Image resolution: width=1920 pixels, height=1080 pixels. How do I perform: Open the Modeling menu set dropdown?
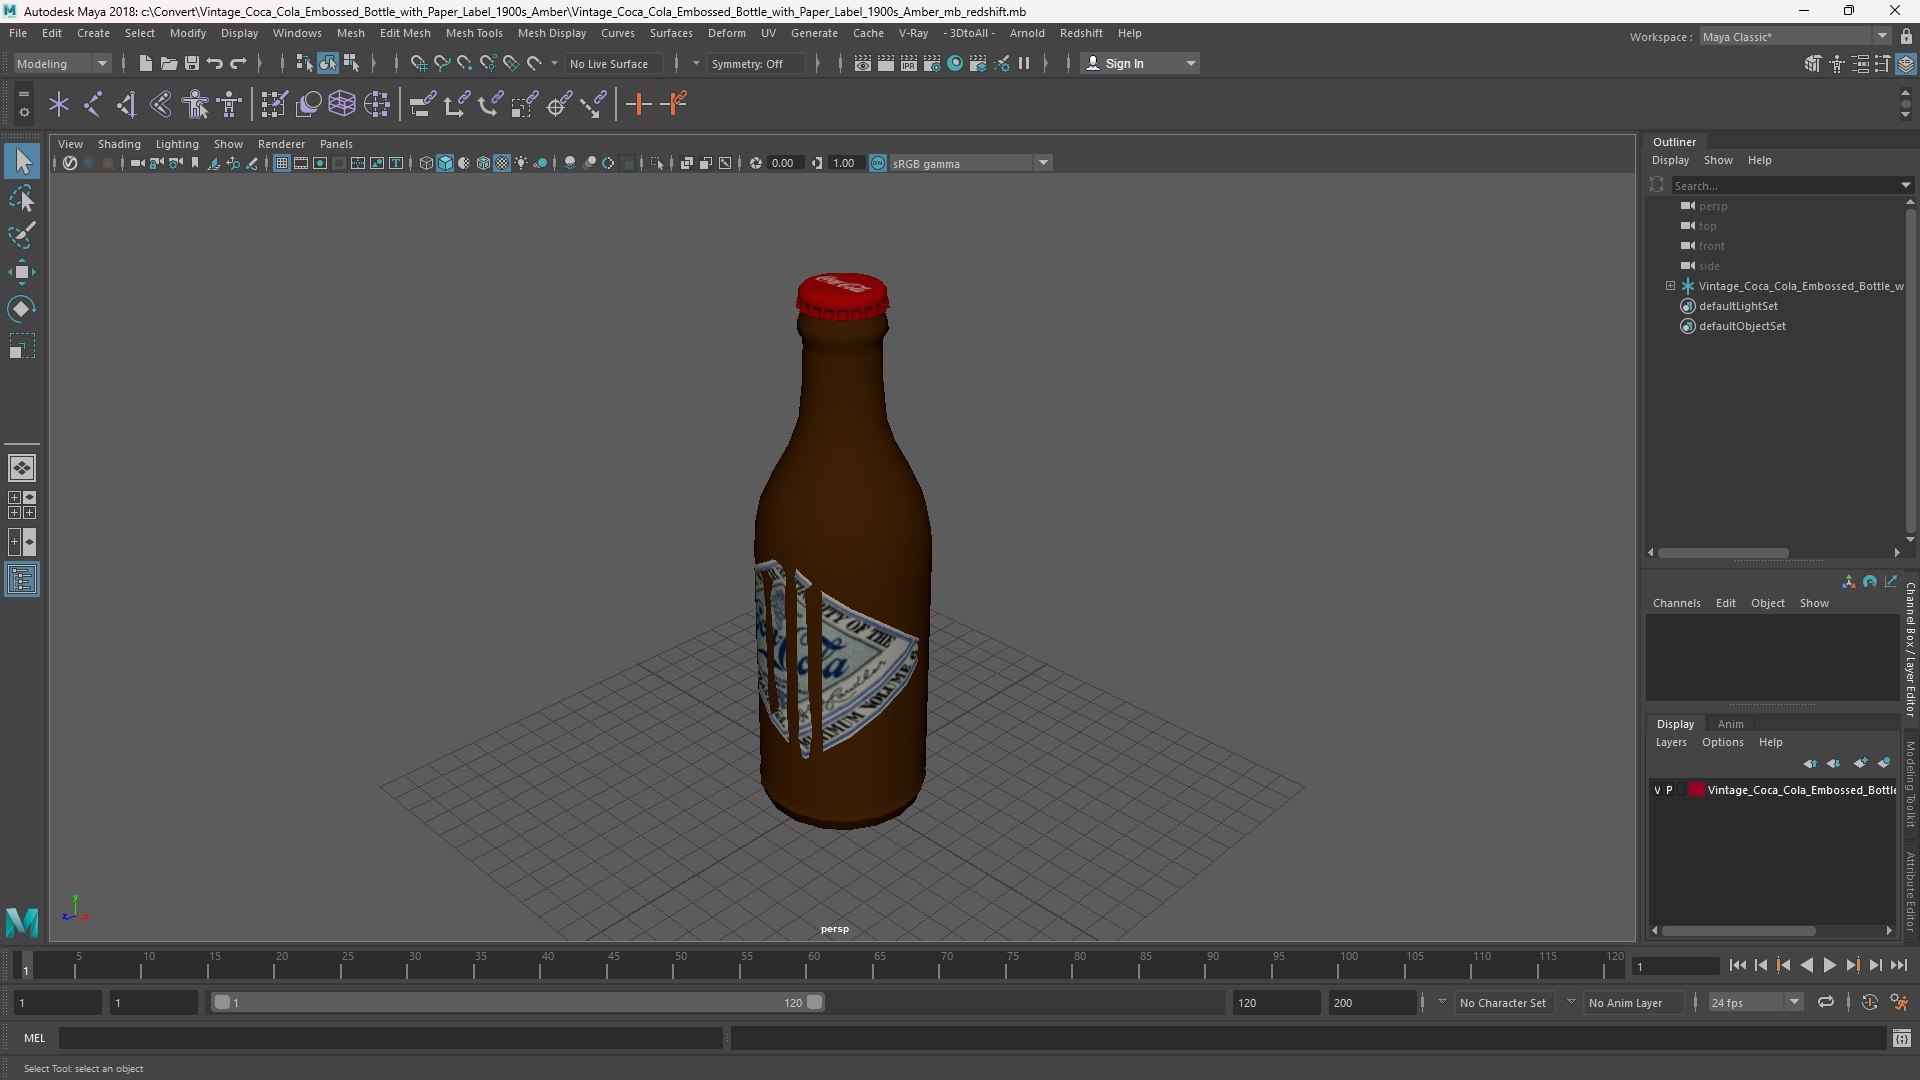[62, 63]
